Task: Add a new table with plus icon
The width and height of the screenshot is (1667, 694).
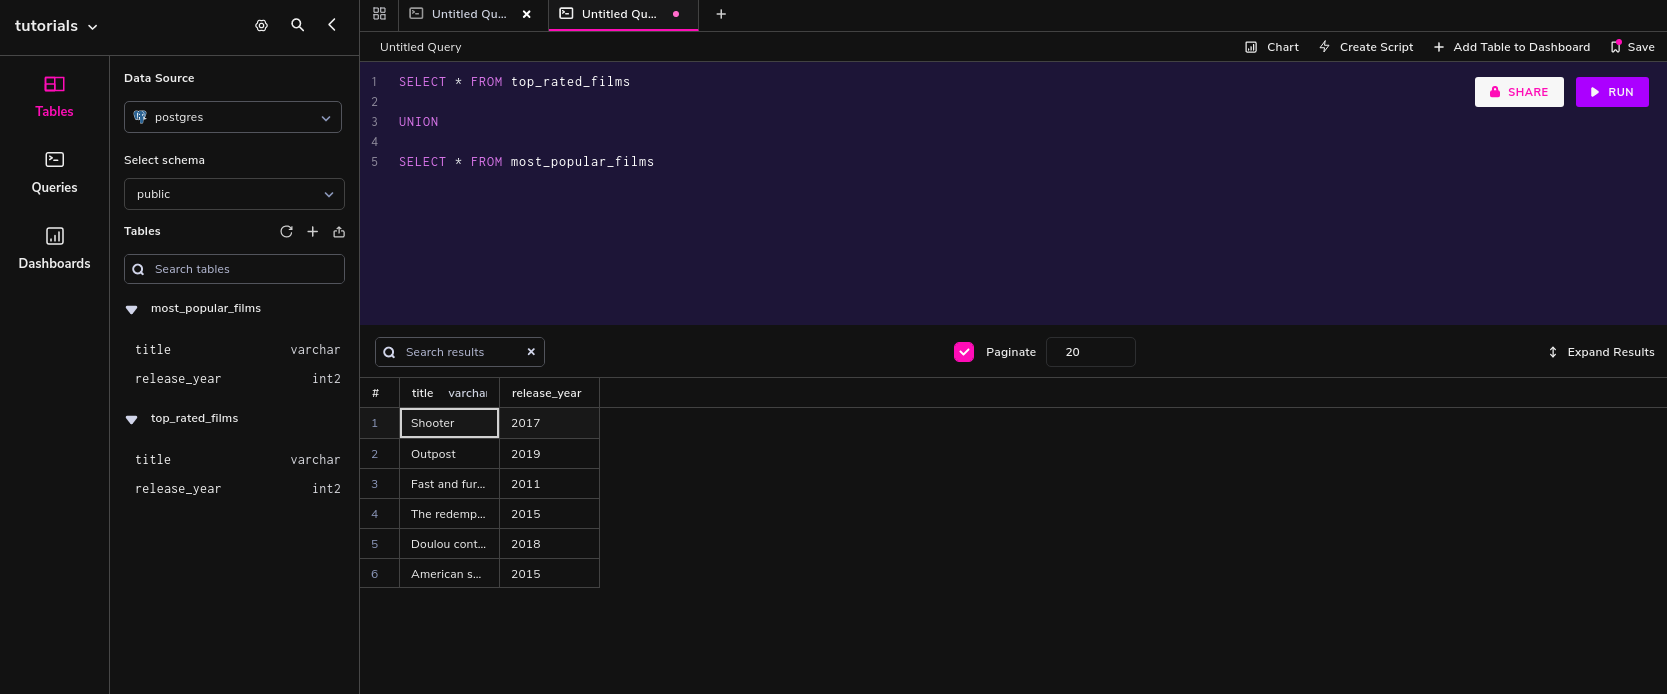Action: click(x=312, y=231)
